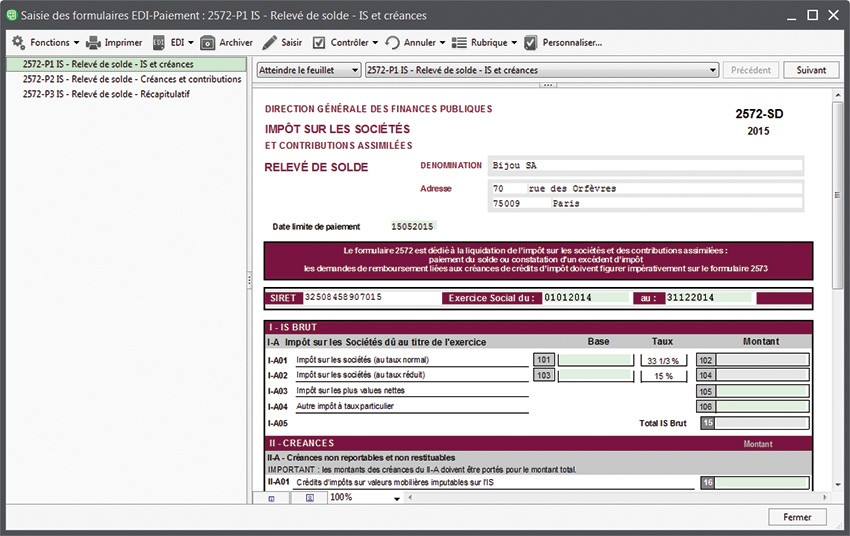Click the Contrôler checkmark icon
This screenshot has width=850, height=536.
click(x=319, y=43)
